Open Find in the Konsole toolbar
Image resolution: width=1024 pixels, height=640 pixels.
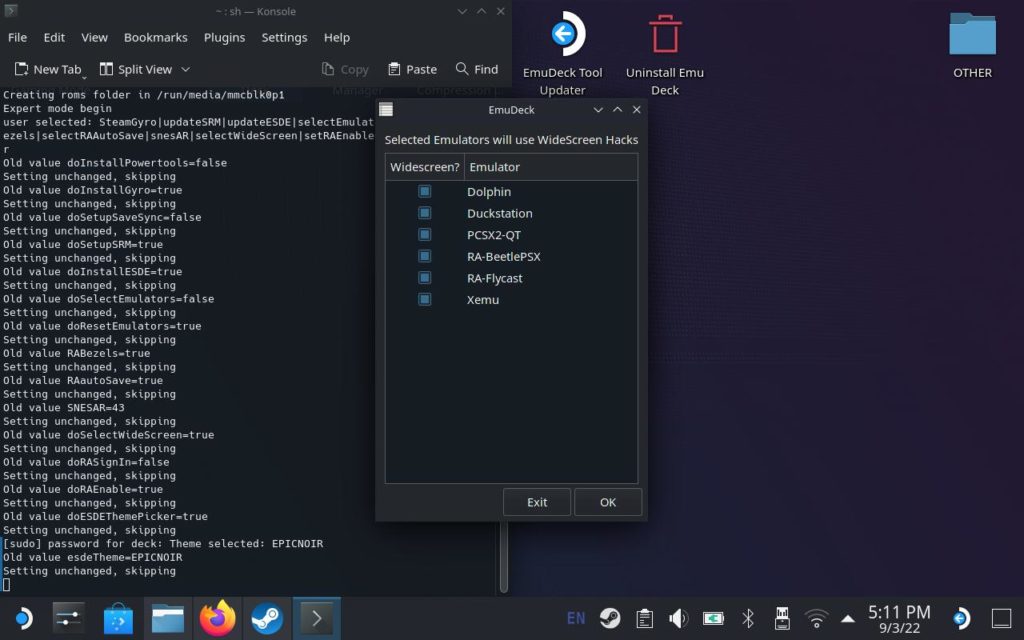point(477,69)
